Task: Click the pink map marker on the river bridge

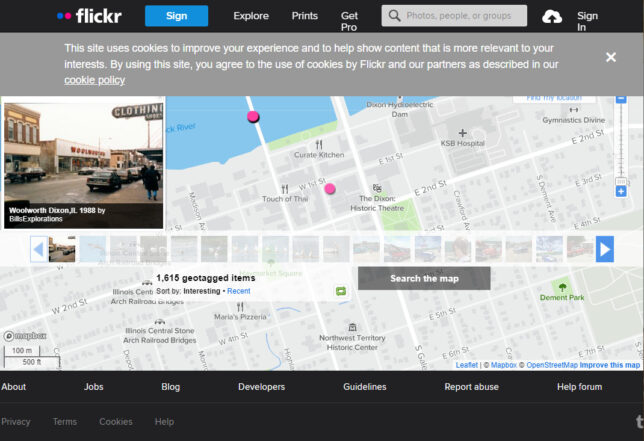Action: [x=253, y=117]
